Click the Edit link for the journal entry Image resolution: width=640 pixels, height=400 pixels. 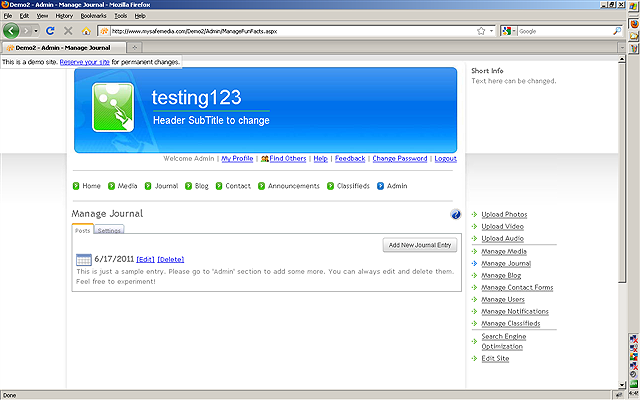(x=146, y=259)
